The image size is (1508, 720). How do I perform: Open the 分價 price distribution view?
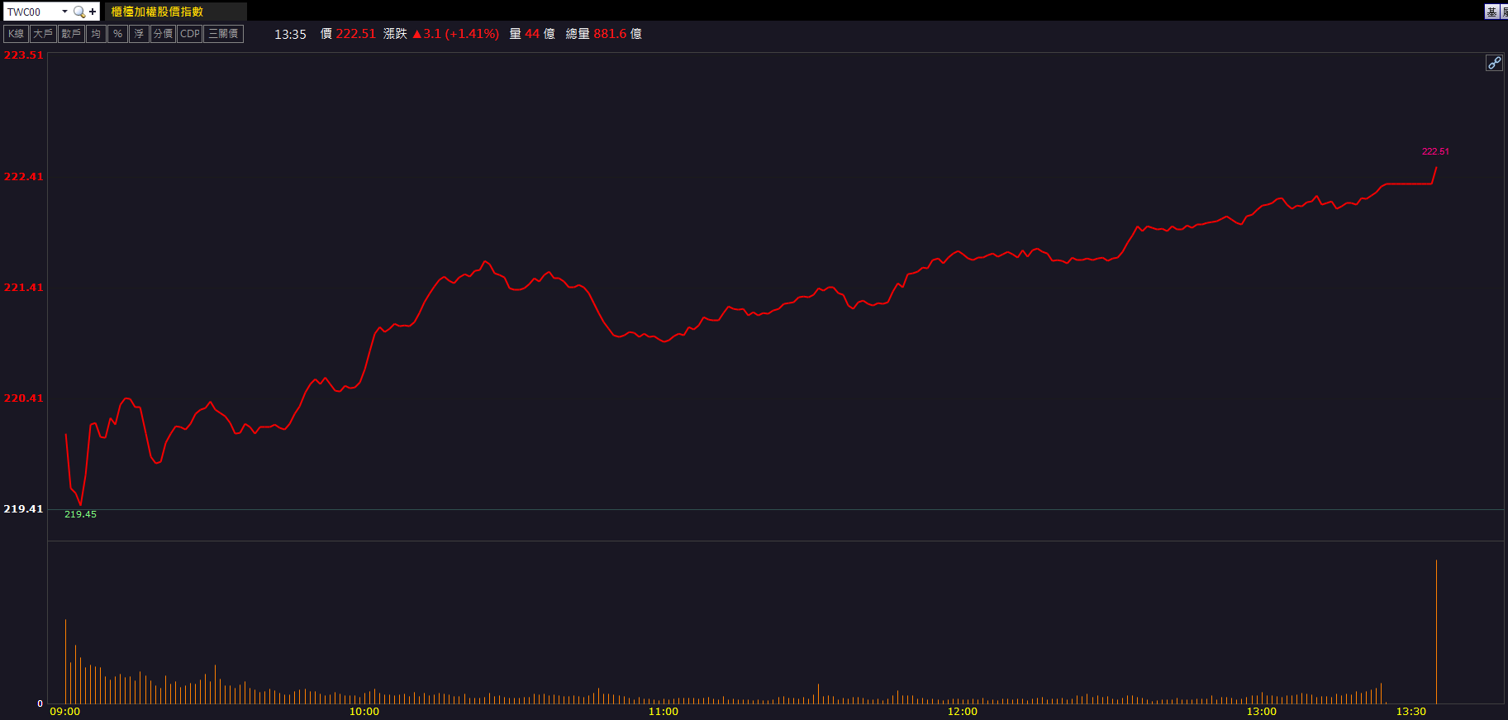click(163, 34)
